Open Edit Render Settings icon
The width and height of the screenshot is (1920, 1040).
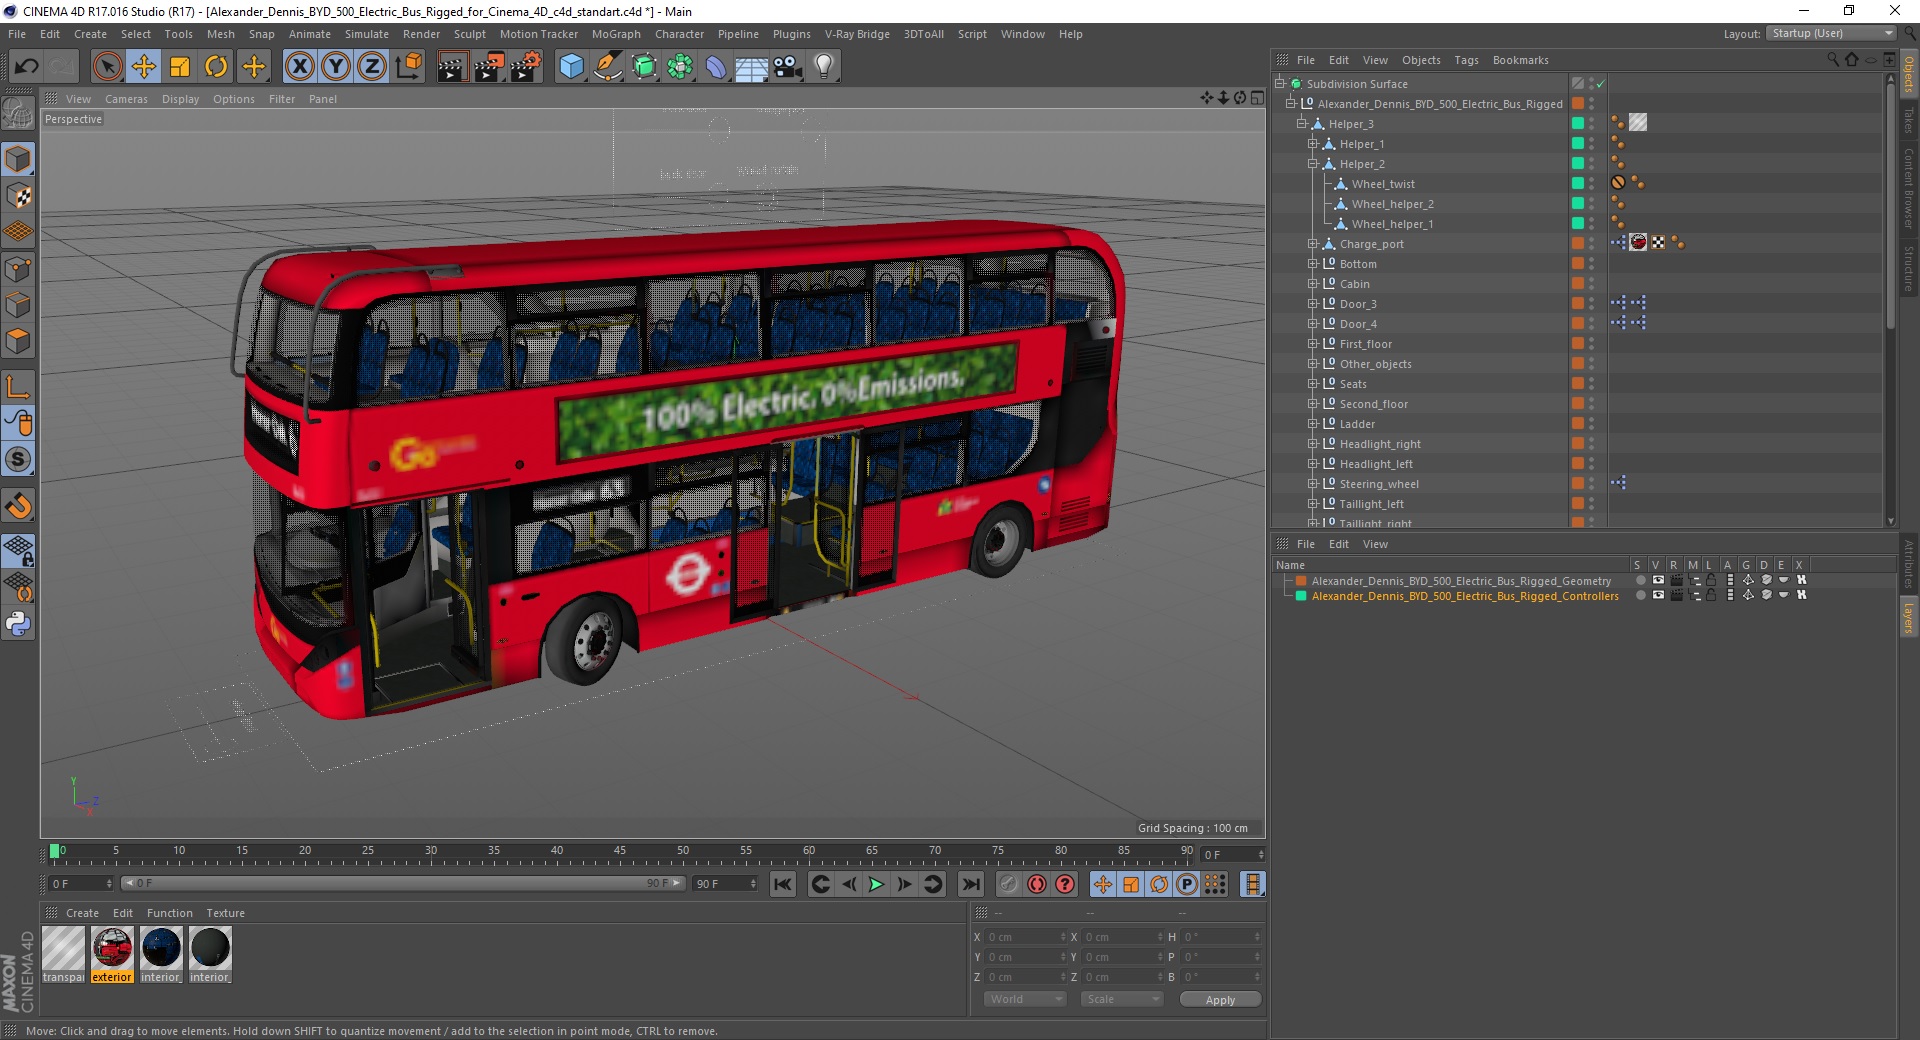(x=525, y=67)
